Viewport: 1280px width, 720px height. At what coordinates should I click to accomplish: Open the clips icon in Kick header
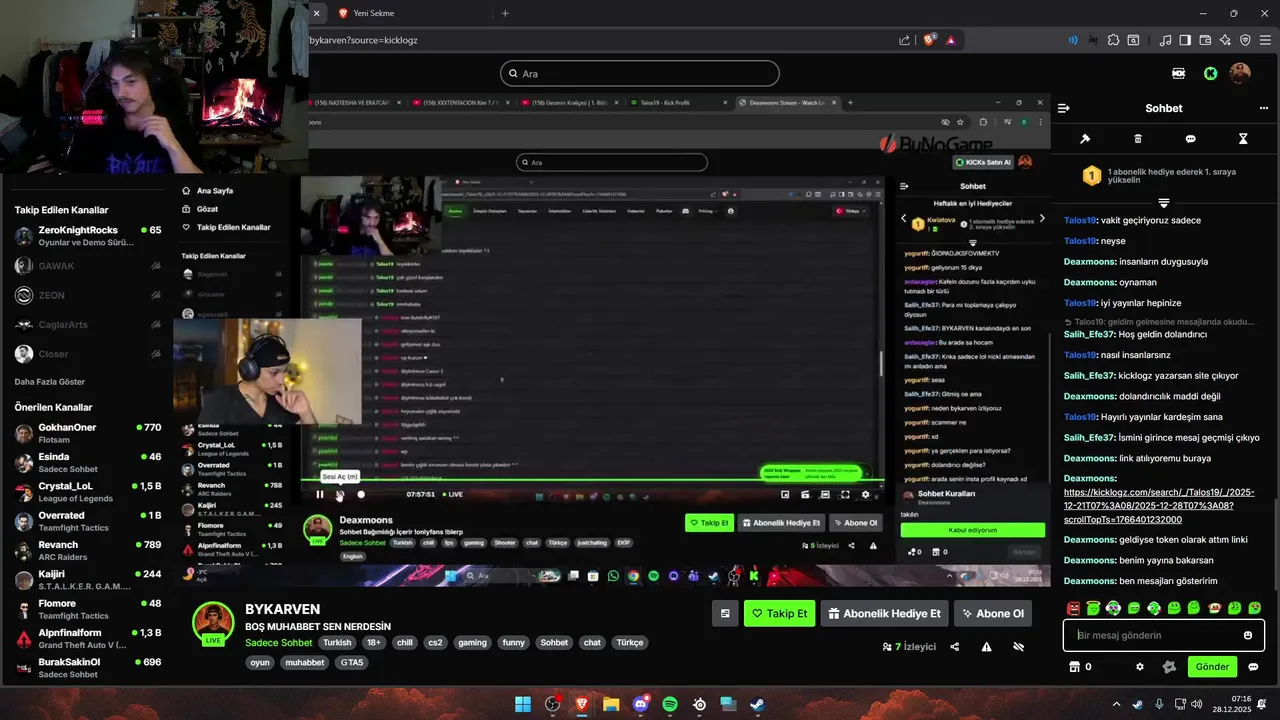pyautogui.click(x=1178, y=73)
